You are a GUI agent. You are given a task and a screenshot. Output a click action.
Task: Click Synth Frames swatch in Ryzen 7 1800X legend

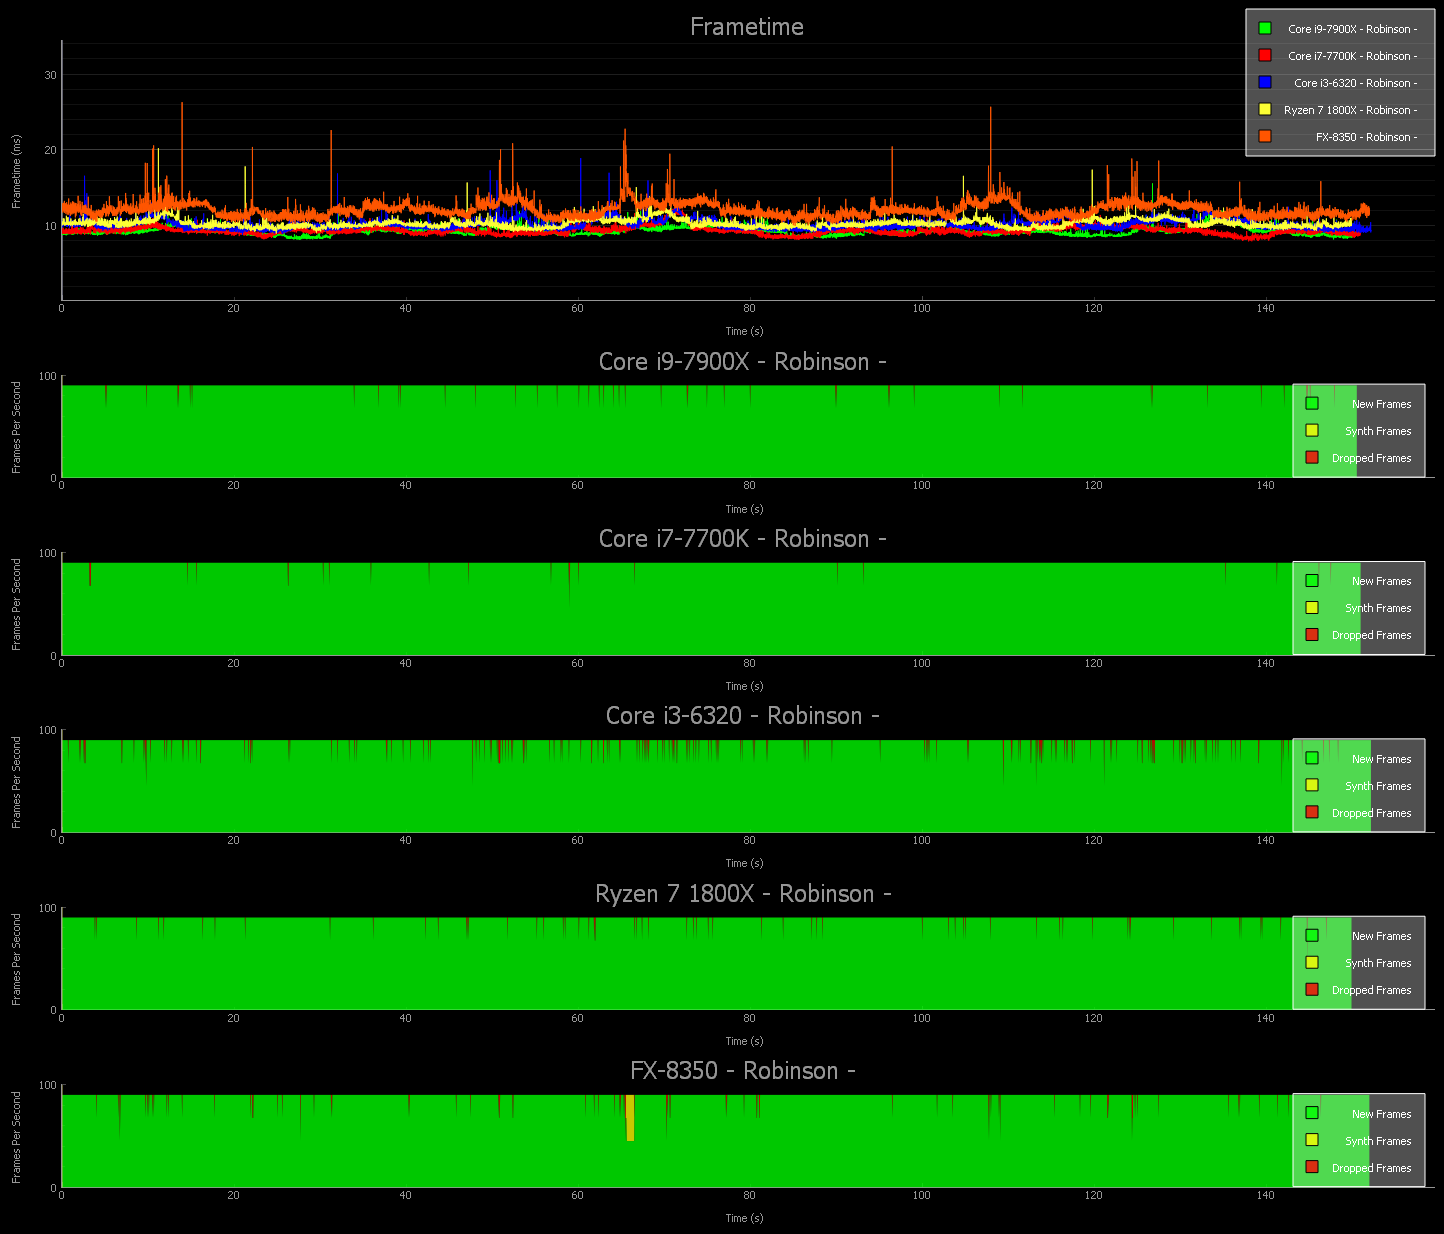(1312, 962)
